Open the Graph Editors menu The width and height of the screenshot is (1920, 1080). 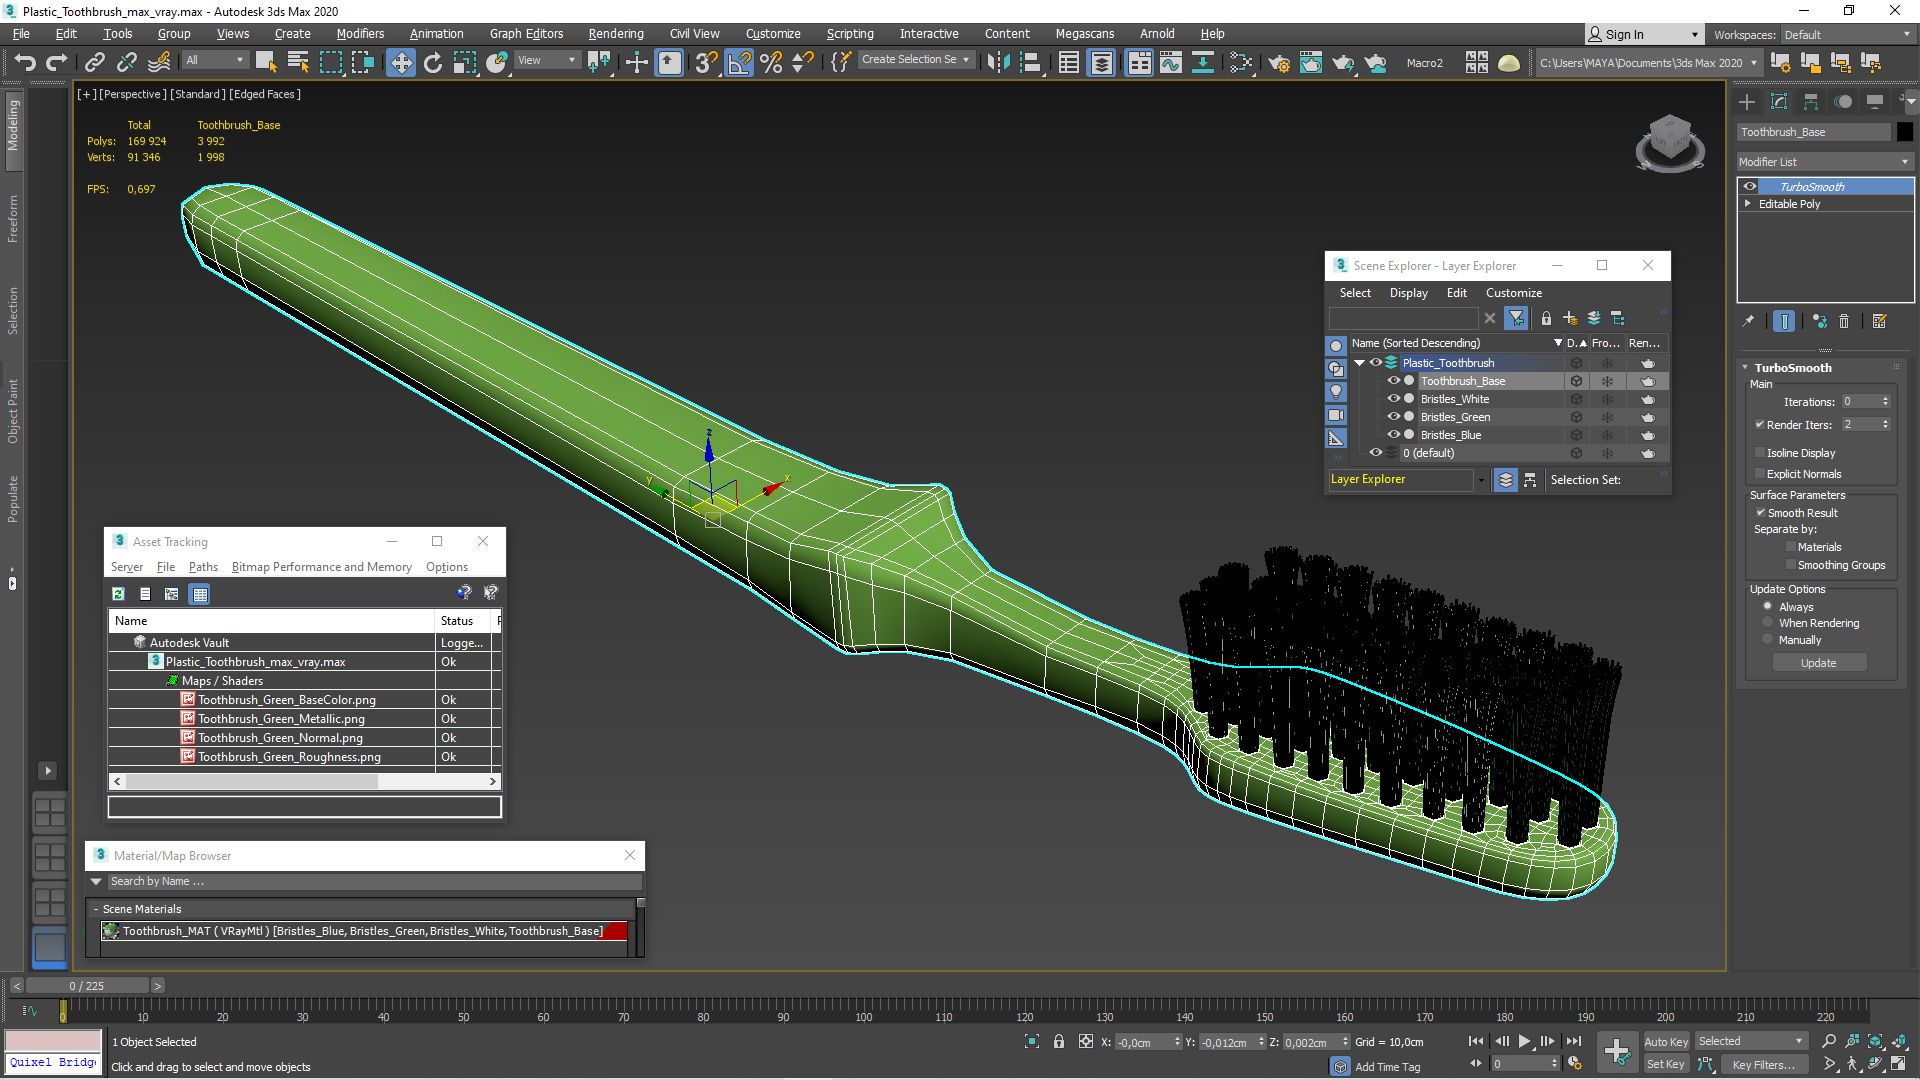tap(526, 34)
